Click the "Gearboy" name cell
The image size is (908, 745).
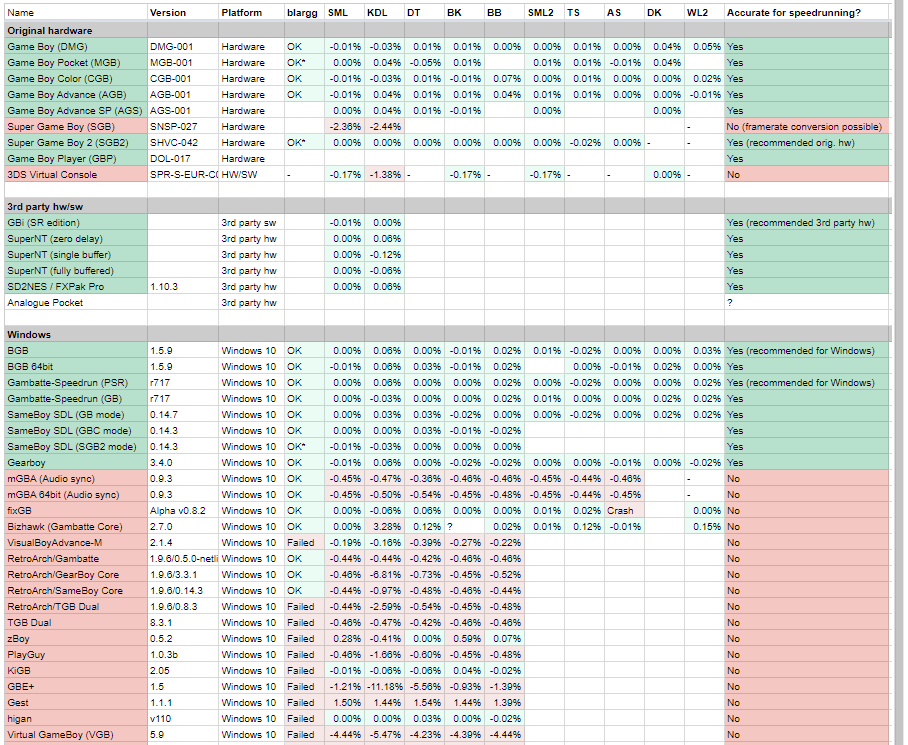click(76, 463)
